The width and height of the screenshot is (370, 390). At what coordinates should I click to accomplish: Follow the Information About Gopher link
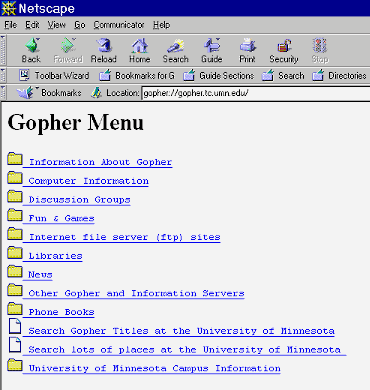coord(100,162)
